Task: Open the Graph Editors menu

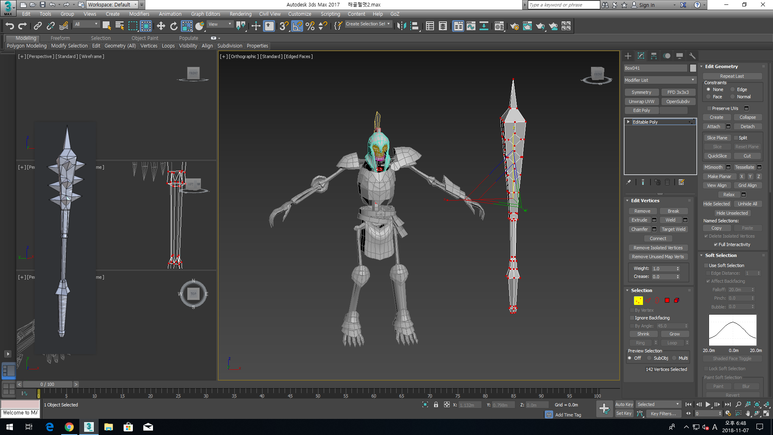Action: pos(205,14)
